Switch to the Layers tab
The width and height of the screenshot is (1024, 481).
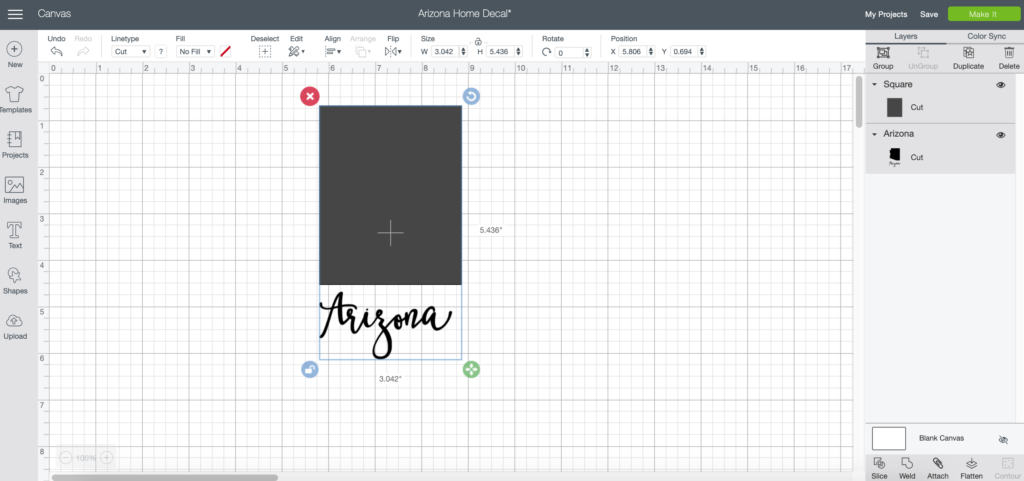click(906, 37)
